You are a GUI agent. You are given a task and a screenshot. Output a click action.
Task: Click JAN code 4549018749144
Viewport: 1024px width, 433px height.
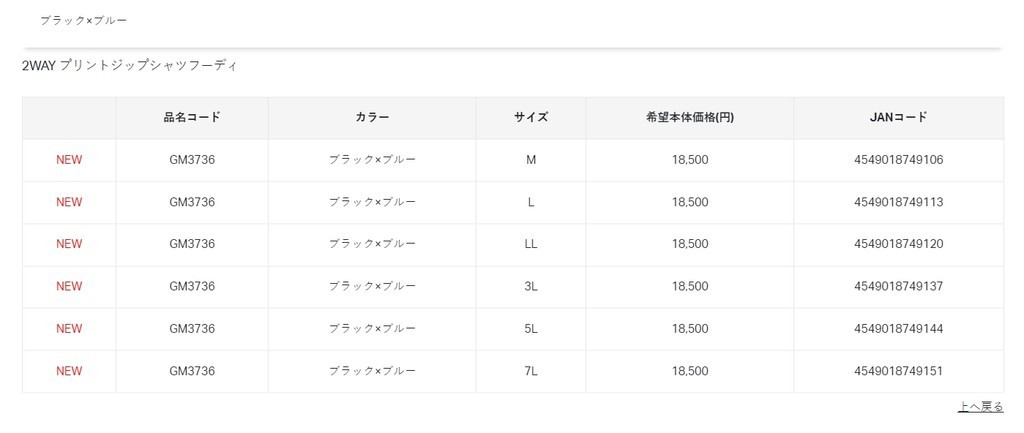(899, 328)
